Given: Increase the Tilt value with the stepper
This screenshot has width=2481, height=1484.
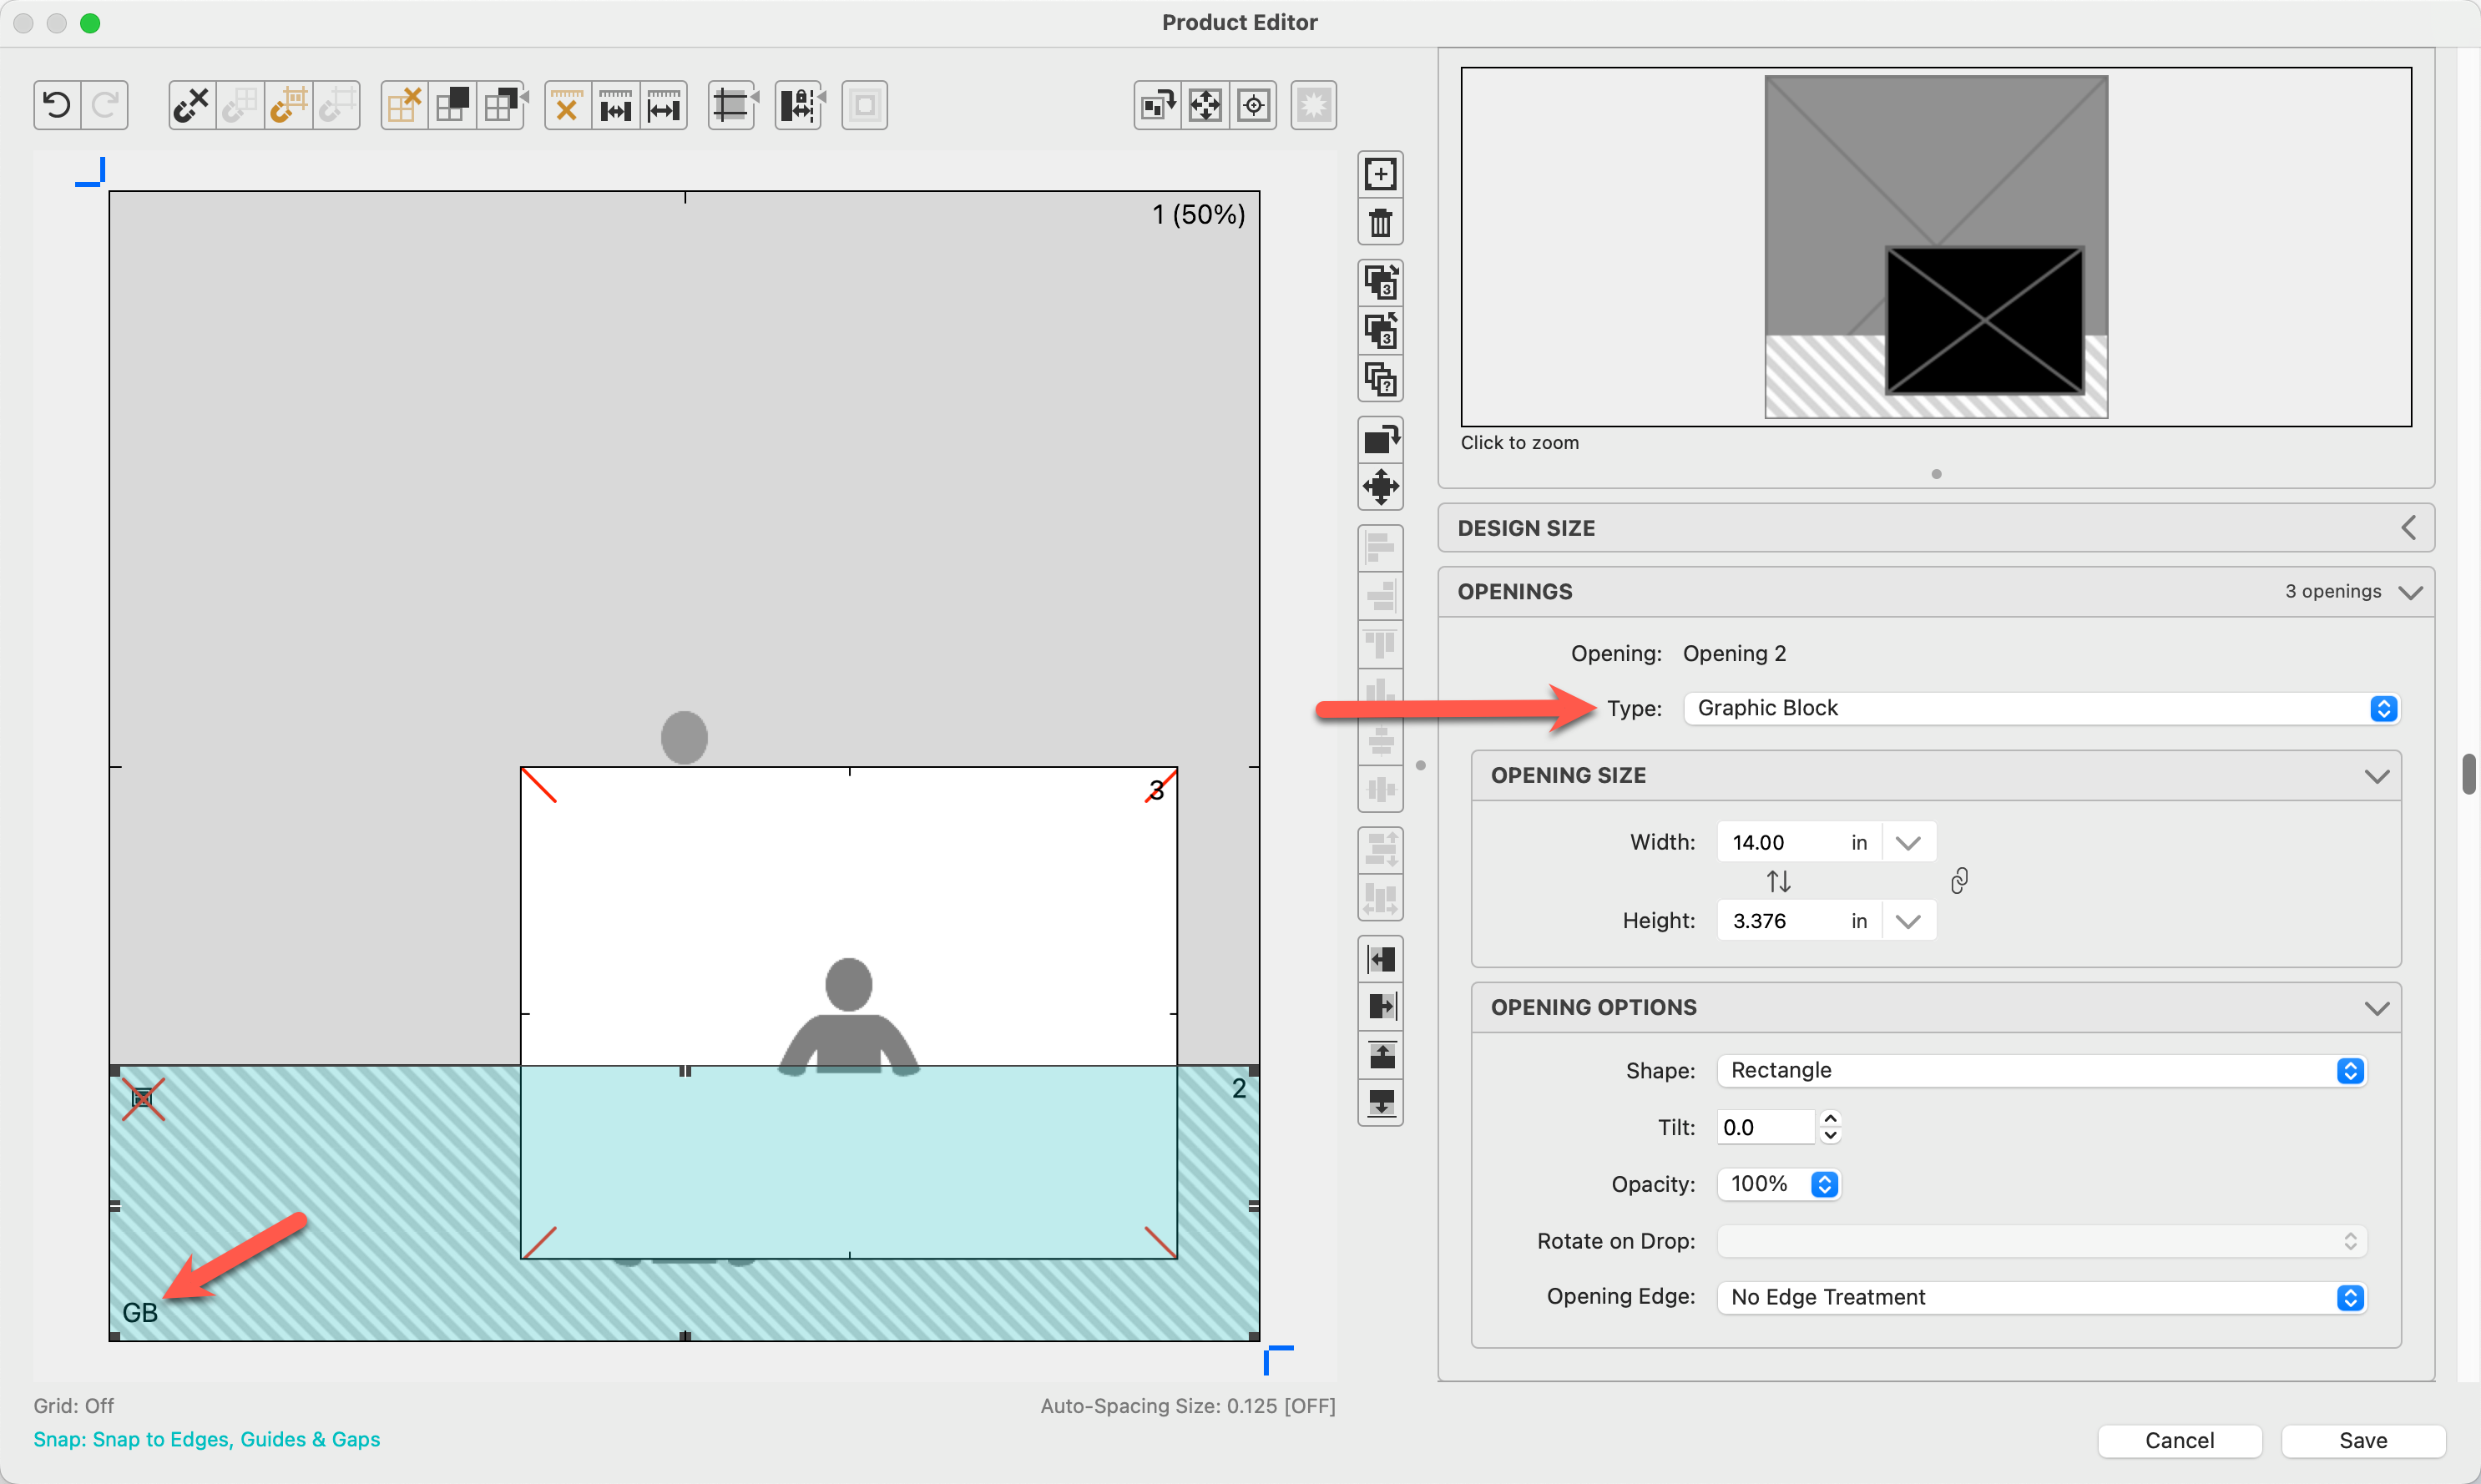Looking at the screenshot, I should (x=1830, y=1118).
